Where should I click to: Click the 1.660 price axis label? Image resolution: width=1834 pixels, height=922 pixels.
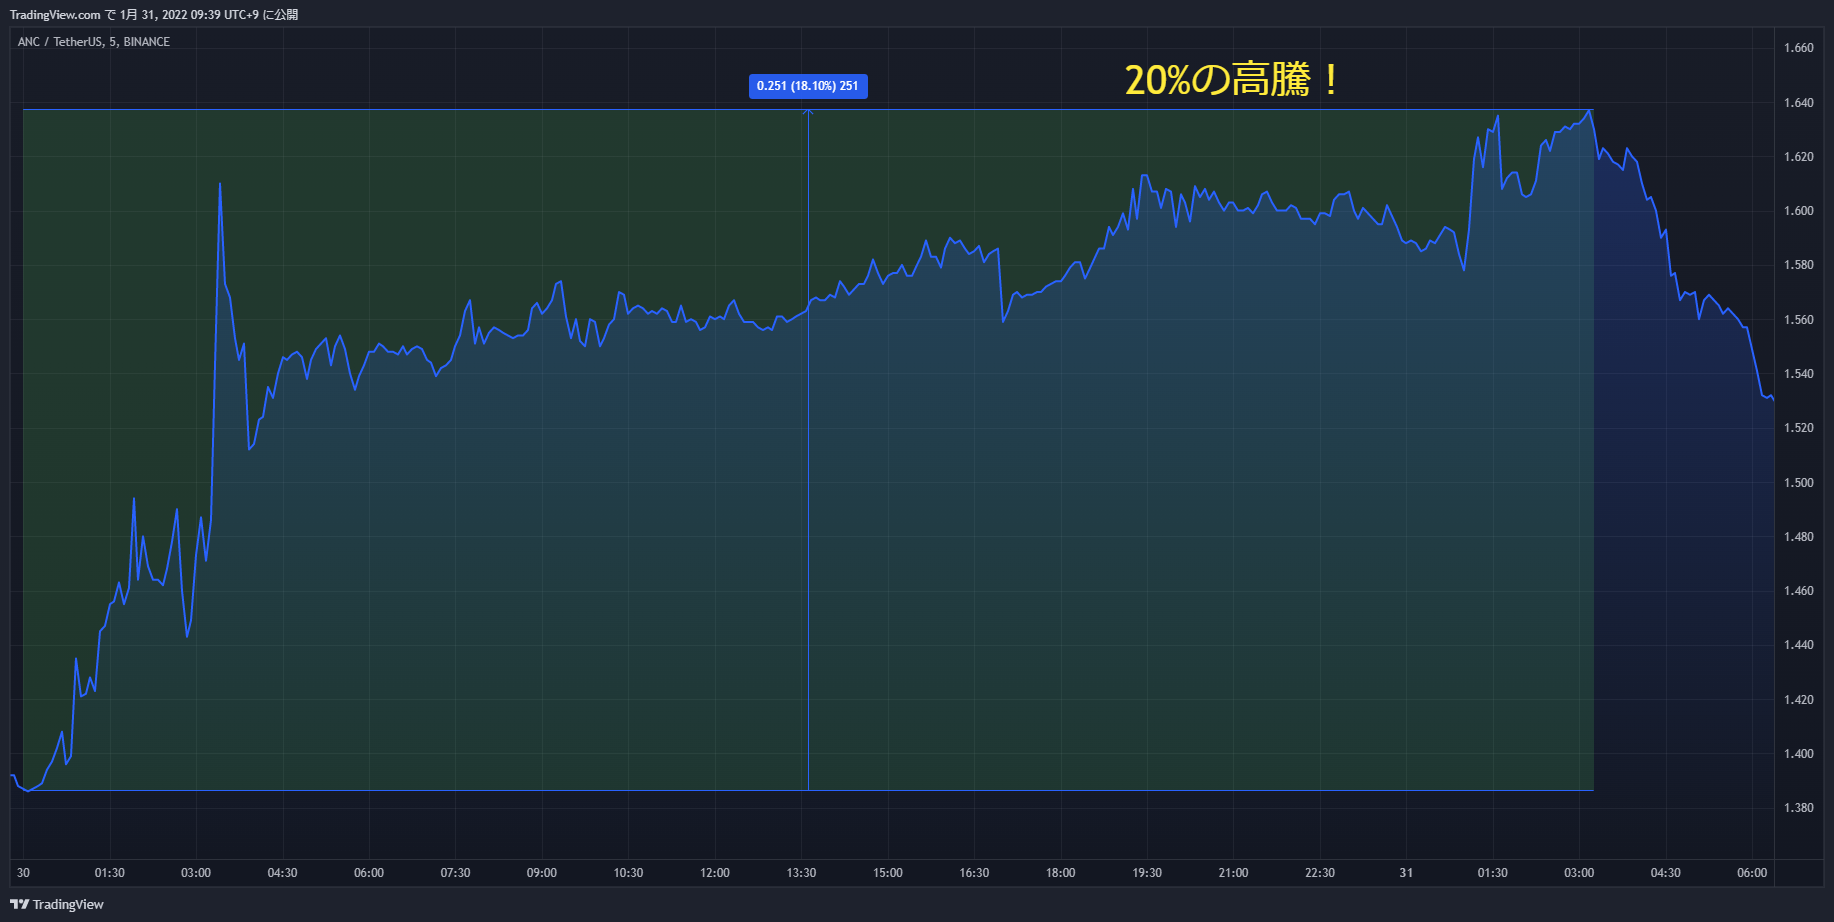1799,48
